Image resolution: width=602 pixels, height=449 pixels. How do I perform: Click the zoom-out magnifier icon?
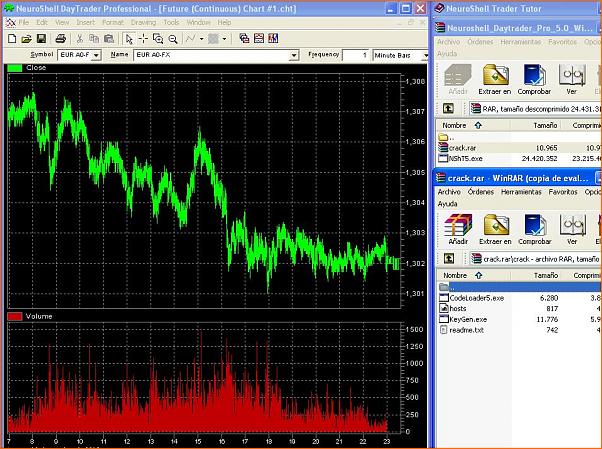173,38
